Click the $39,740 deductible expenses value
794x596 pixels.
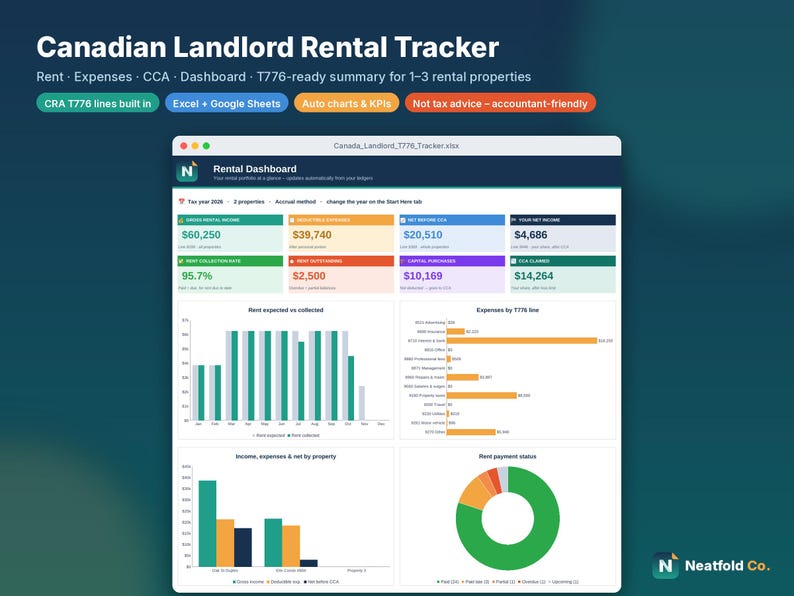[312, 235]
